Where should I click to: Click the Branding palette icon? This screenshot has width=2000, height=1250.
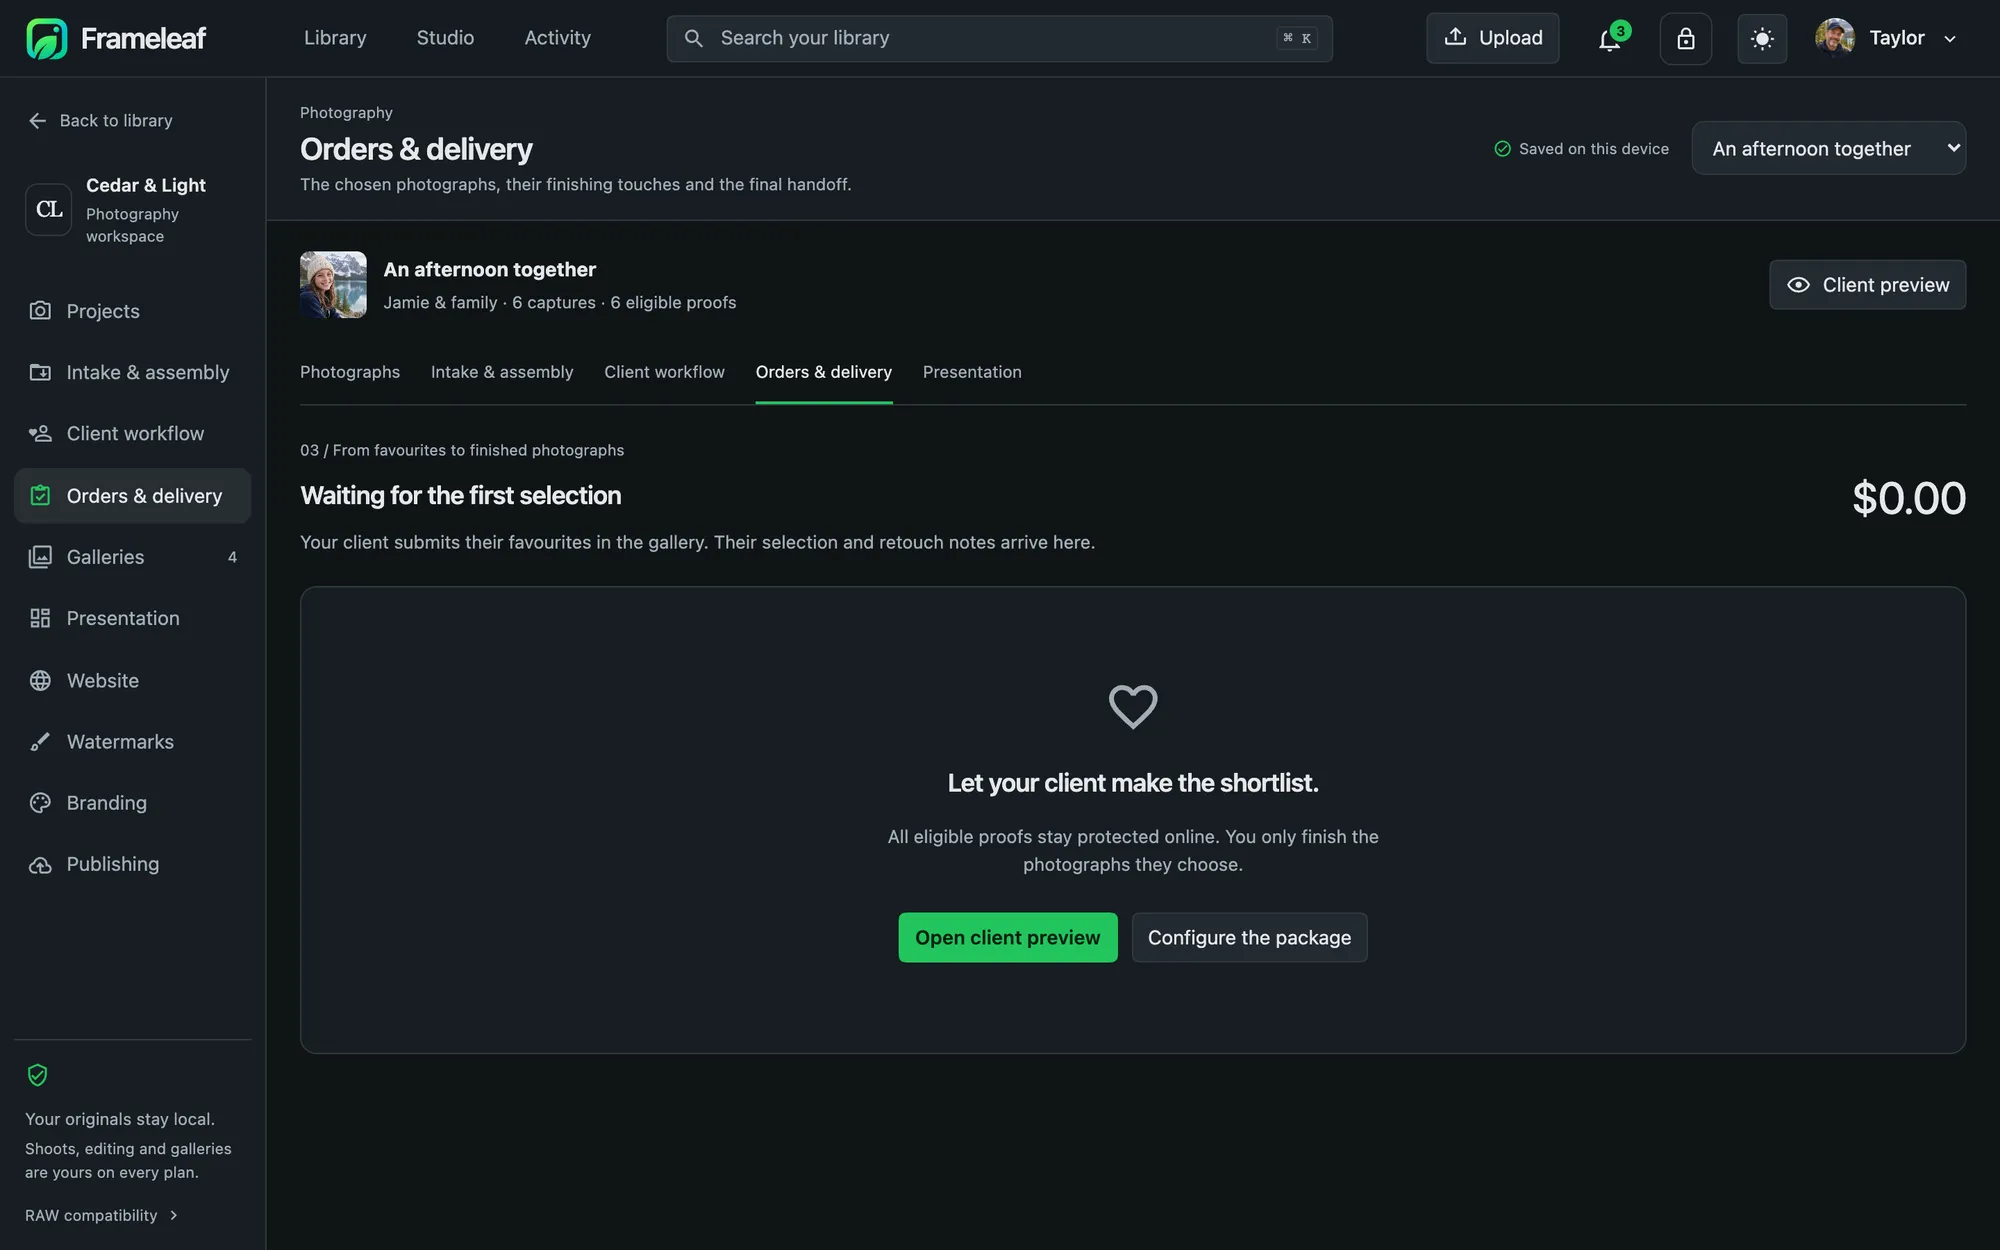point(40,803)
